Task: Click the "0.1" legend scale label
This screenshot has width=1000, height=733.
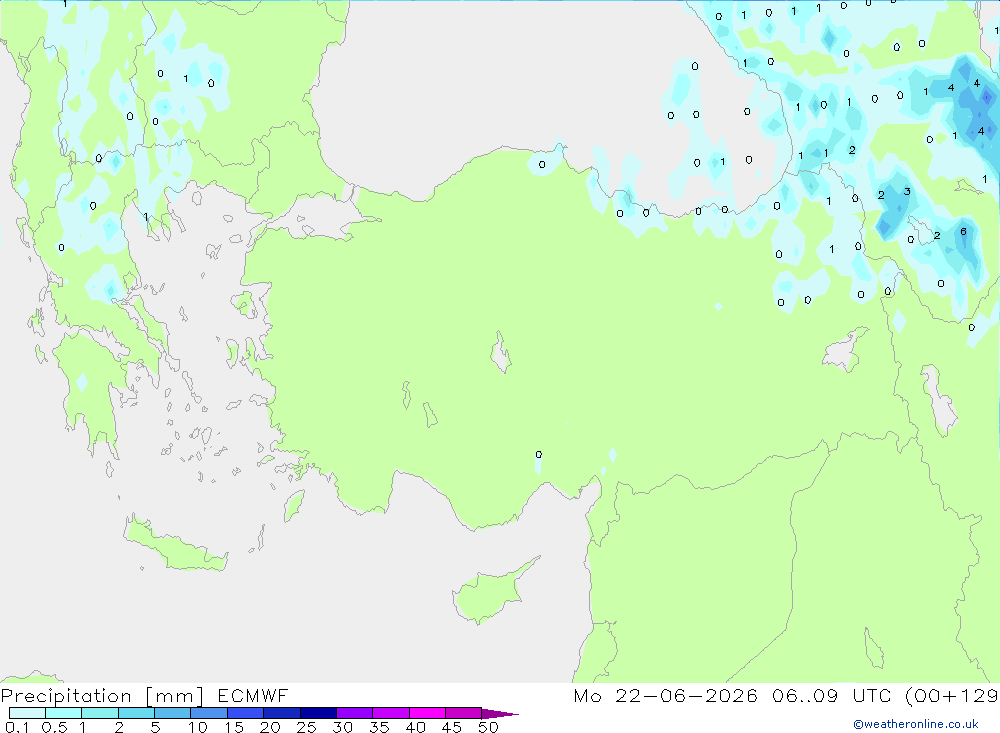Action: point(17,727)
